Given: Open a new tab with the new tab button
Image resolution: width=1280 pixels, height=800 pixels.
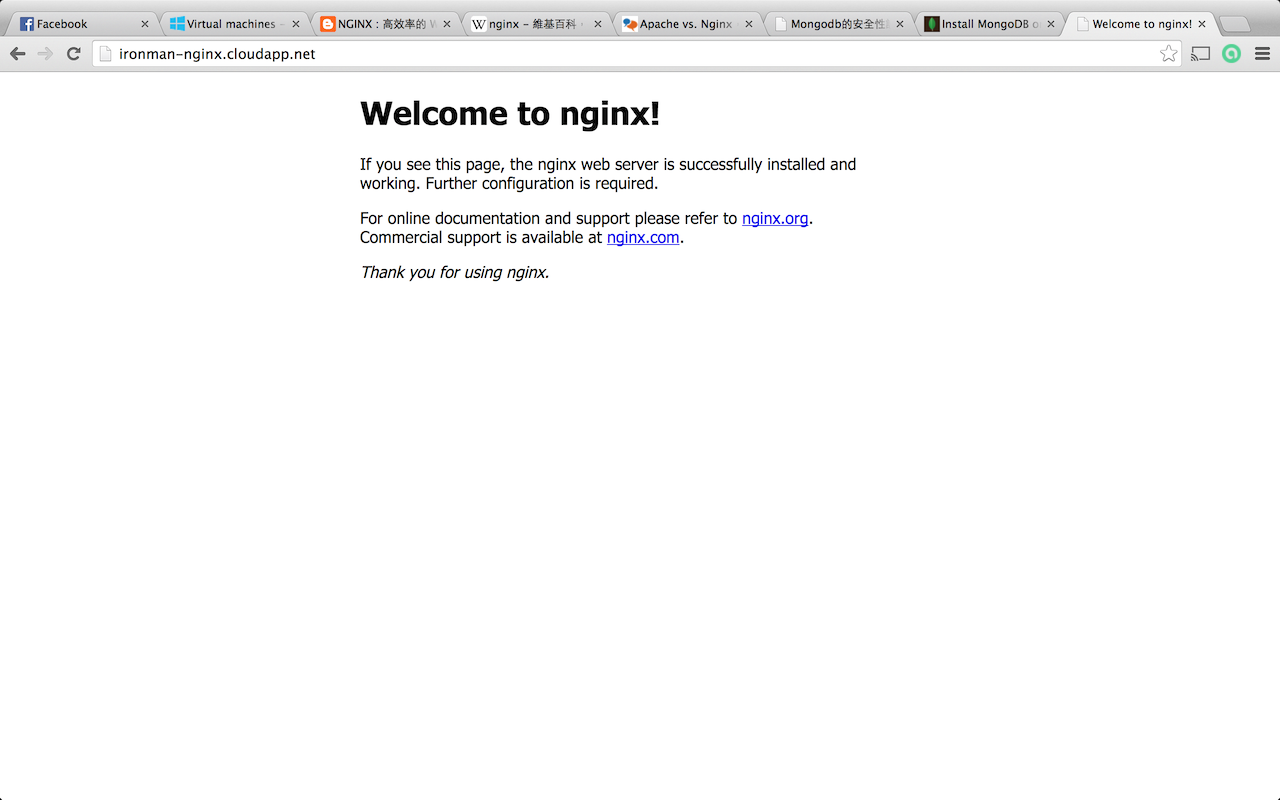Looking at the screenshot, I should [1236, 25].
